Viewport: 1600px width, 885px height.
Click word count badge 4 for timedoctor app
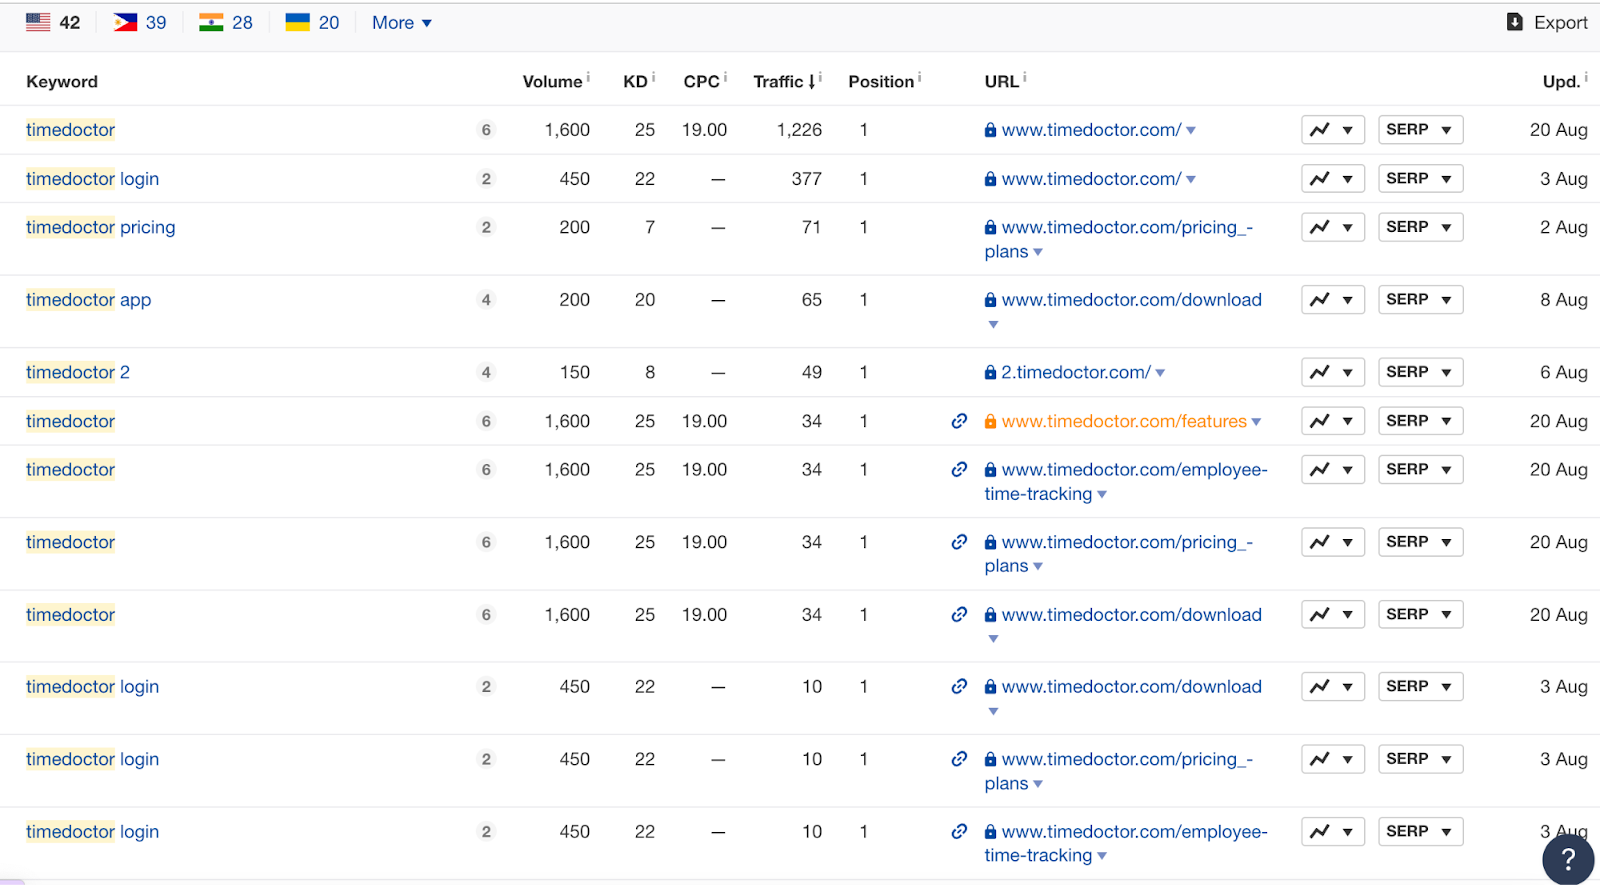click(x=486, y=300)
